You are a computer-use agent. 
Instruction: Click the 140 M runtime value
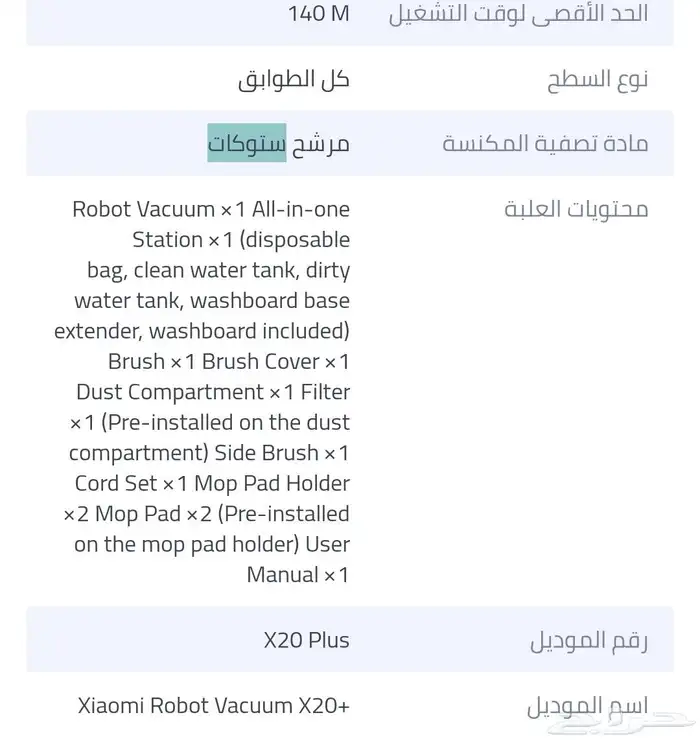click(318, 13)
